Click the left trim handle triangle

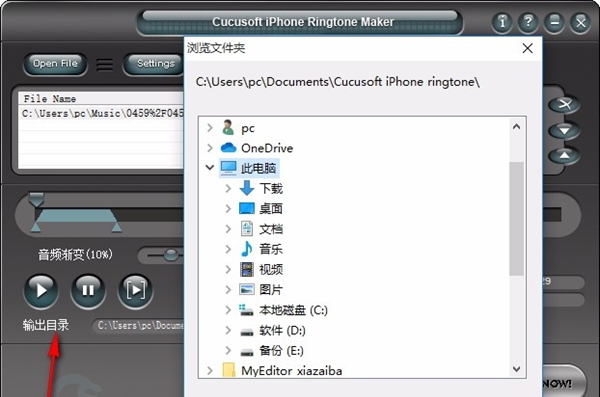36,228
